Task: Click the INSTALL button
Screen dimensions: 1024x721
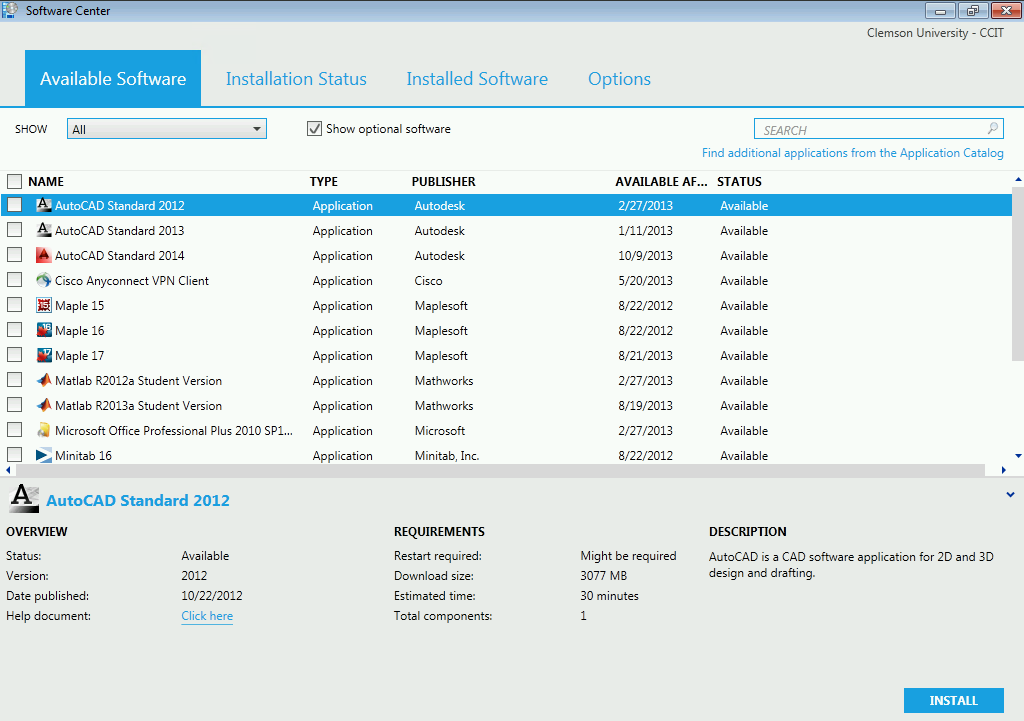Action: 953,700
